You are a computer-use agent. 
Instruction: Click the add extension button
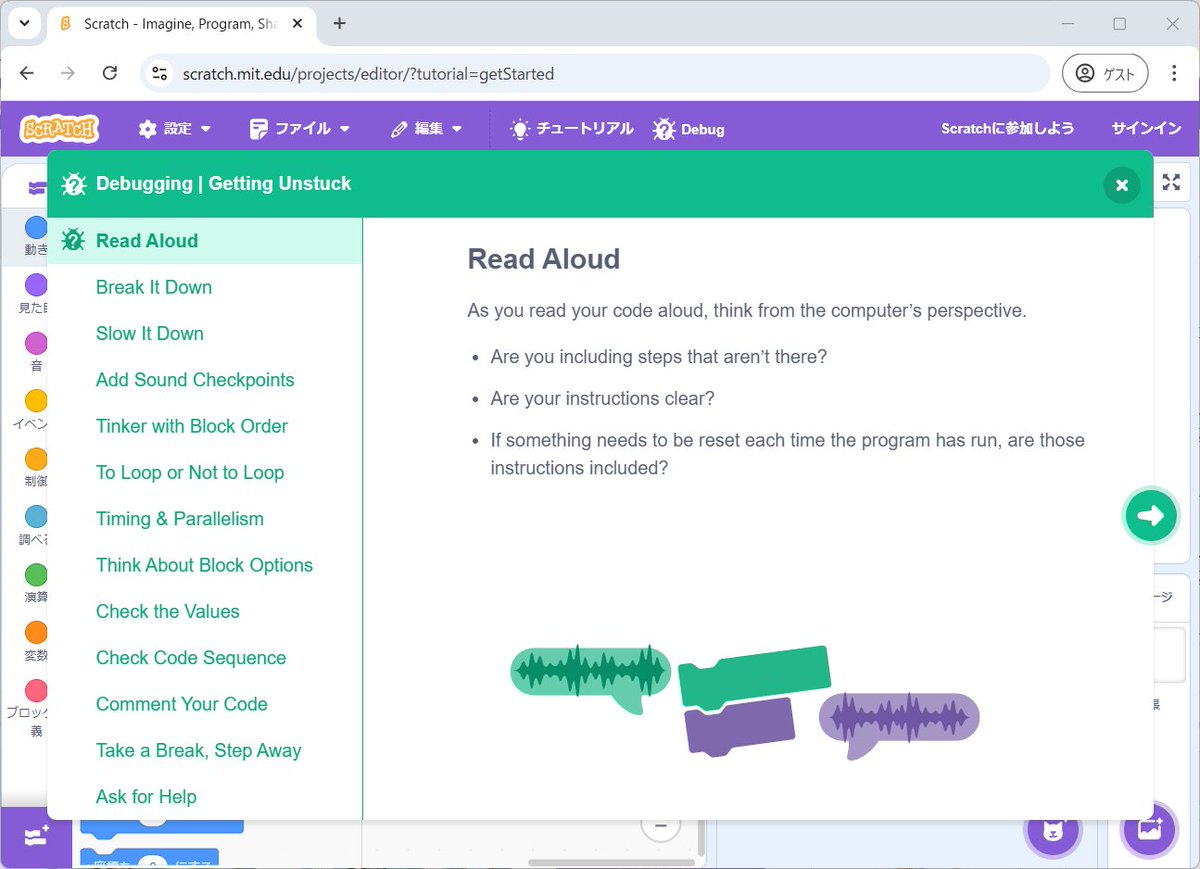(35, 836)
